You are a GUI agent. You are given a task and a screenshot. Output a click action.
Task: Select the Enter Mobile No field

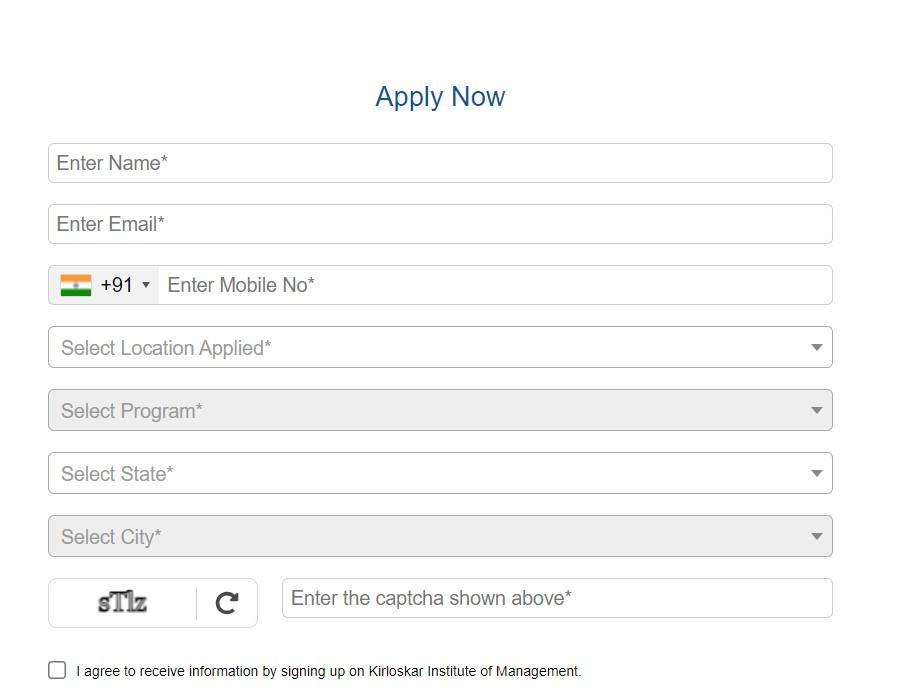495,285
